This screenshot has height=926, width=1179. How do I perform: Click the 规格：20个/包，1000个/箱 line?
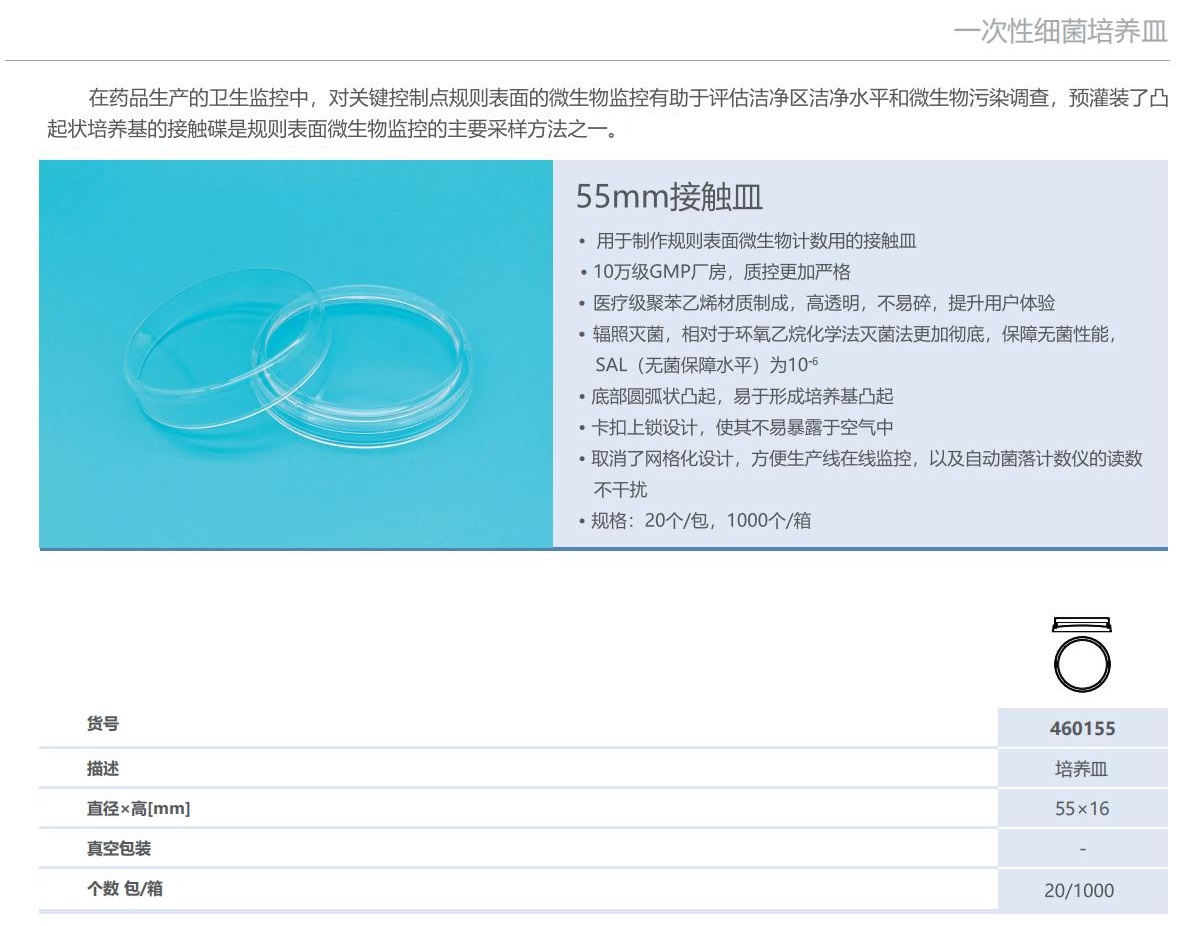coord(696,521)
